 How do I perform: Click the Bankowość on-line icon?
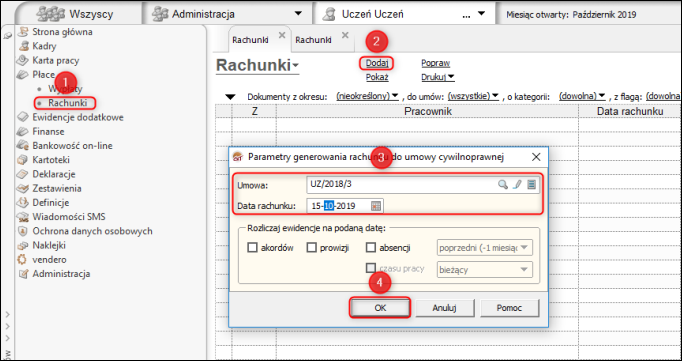[x=23, y=146]
